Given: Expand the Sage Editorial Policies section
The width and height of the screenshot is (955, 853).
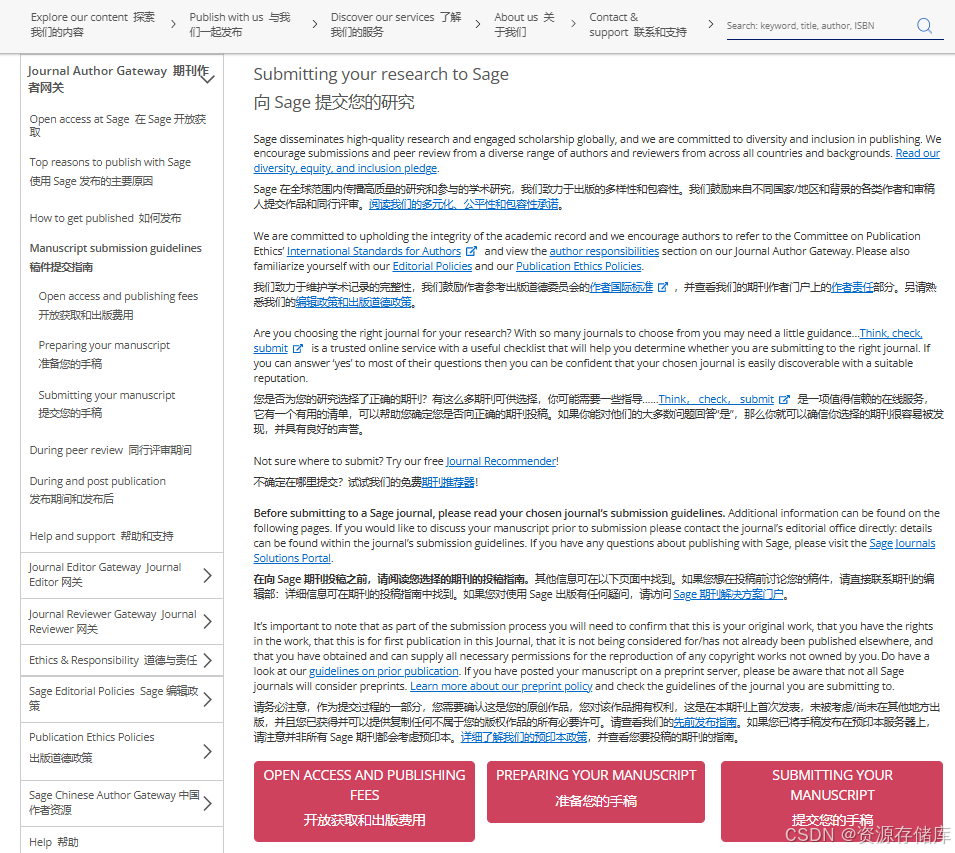Looking at the screenshot, I should point(207,699).
